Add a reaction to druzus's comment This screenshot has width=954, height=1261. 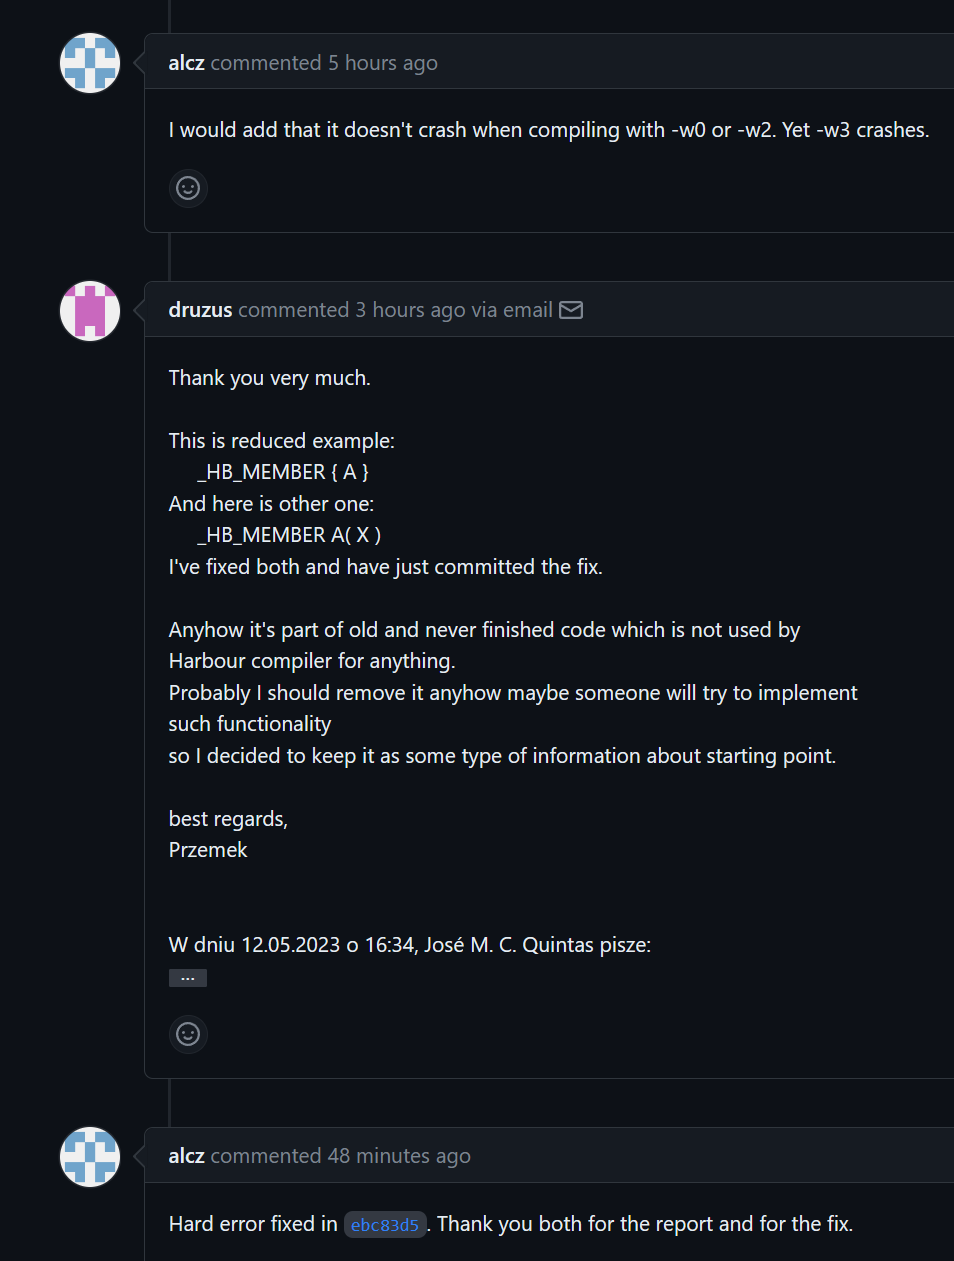click(188, 1034)
